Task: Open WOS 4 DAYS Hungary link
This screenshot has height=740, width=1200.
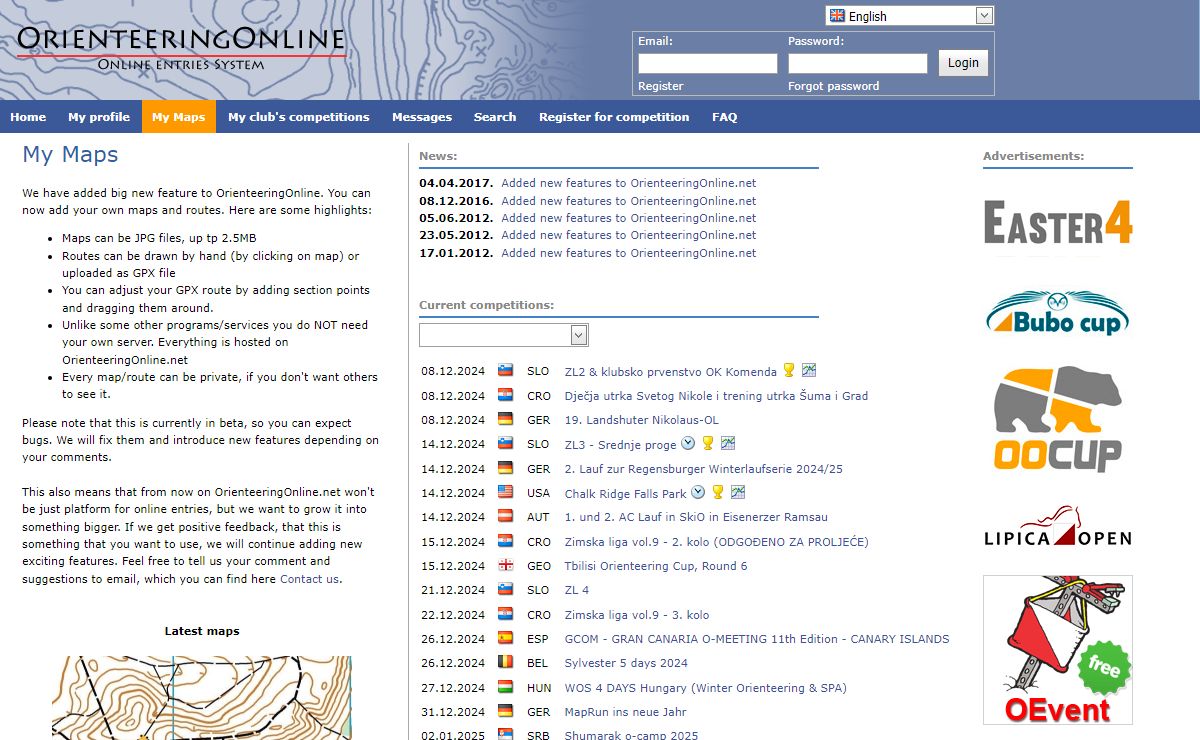Action: tap(706, 688)
